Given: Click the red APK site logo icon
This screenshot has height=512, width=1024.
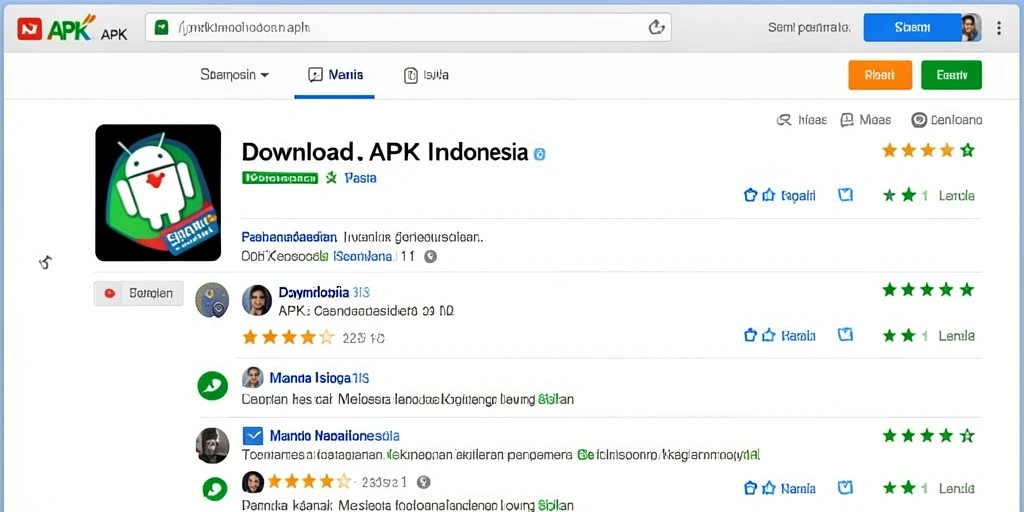Looking at the screenshot, I should (x=29, y=28).
